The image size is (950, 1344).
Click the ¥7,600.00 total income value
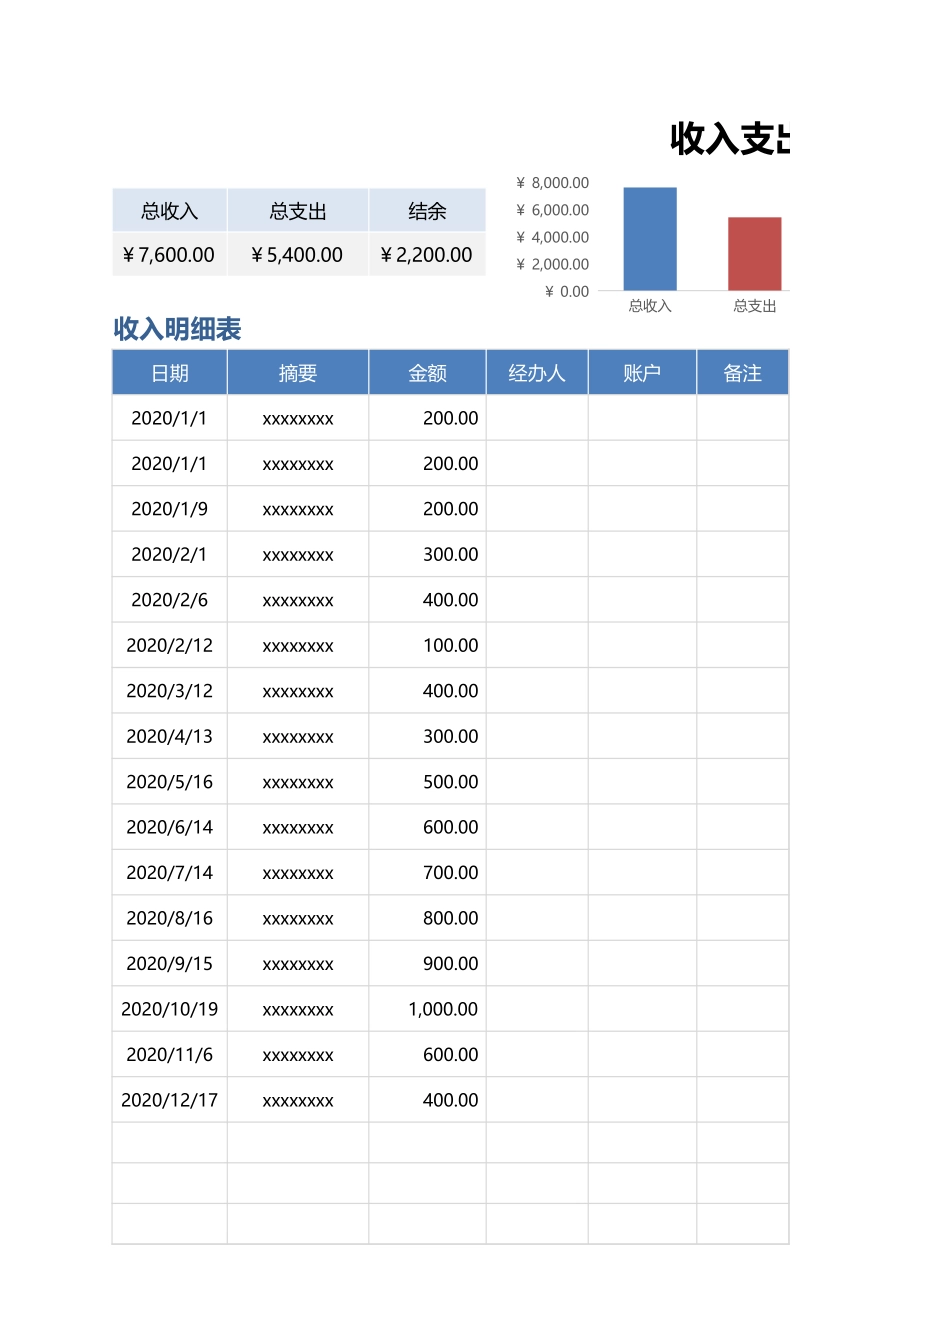point(168,255)
